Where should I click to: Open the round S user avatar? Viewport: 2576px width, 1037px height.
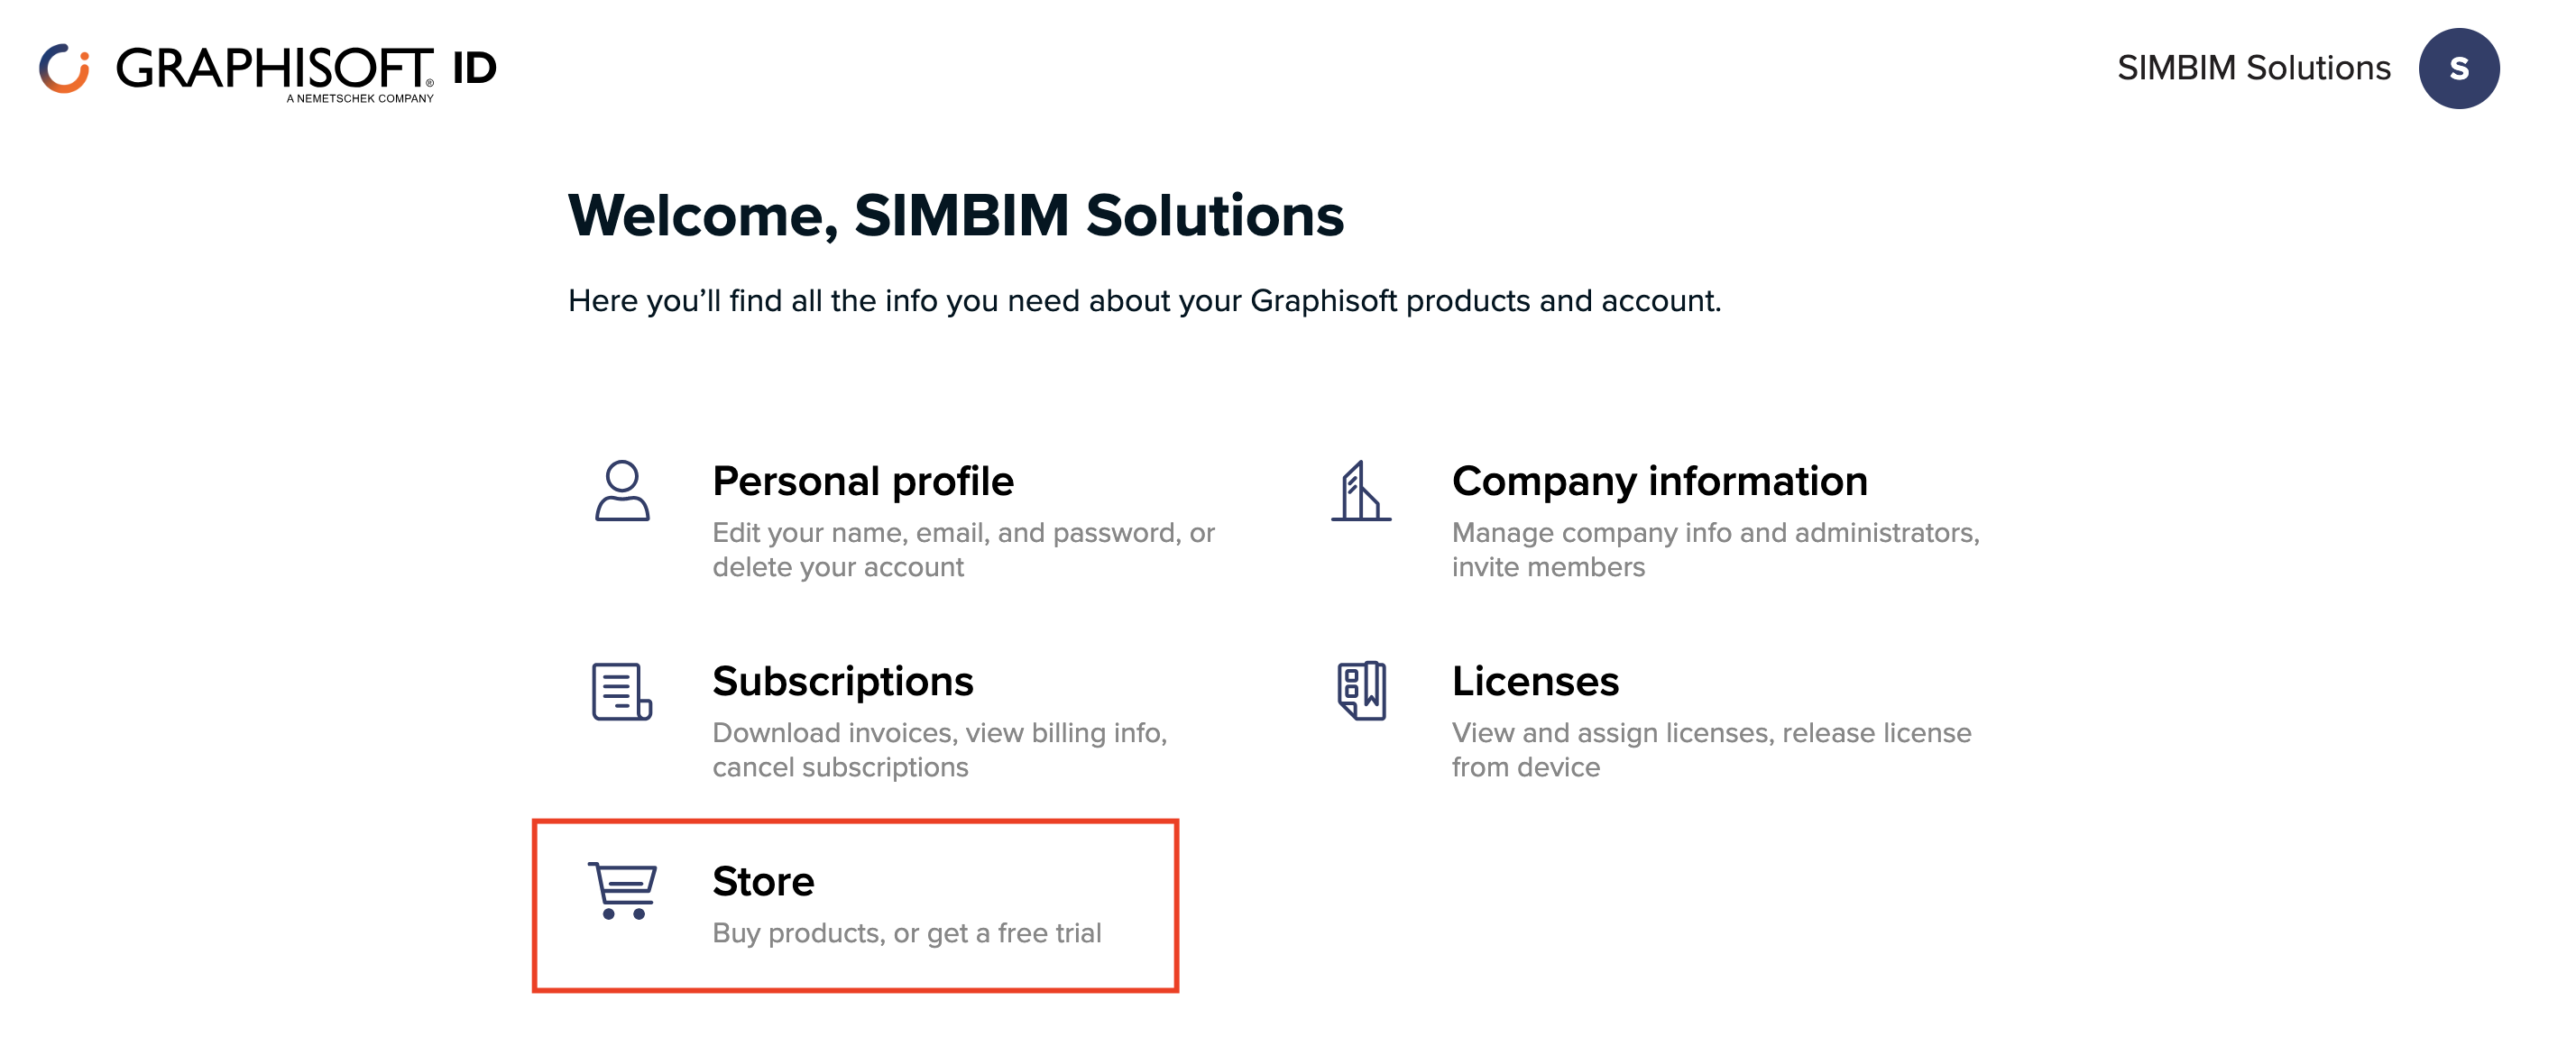2457,68
